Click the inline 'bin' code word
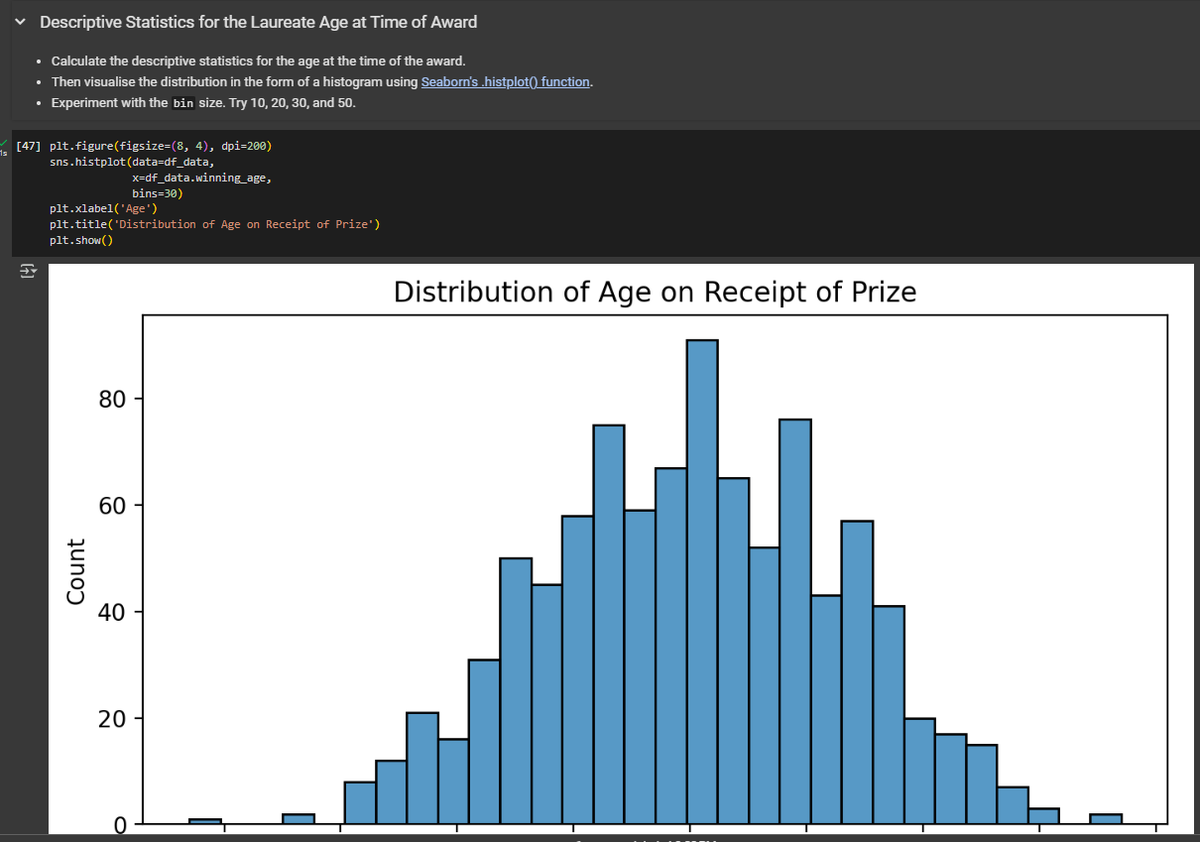The height and width of the screenshot is (842, 1200). click(183, 103)
